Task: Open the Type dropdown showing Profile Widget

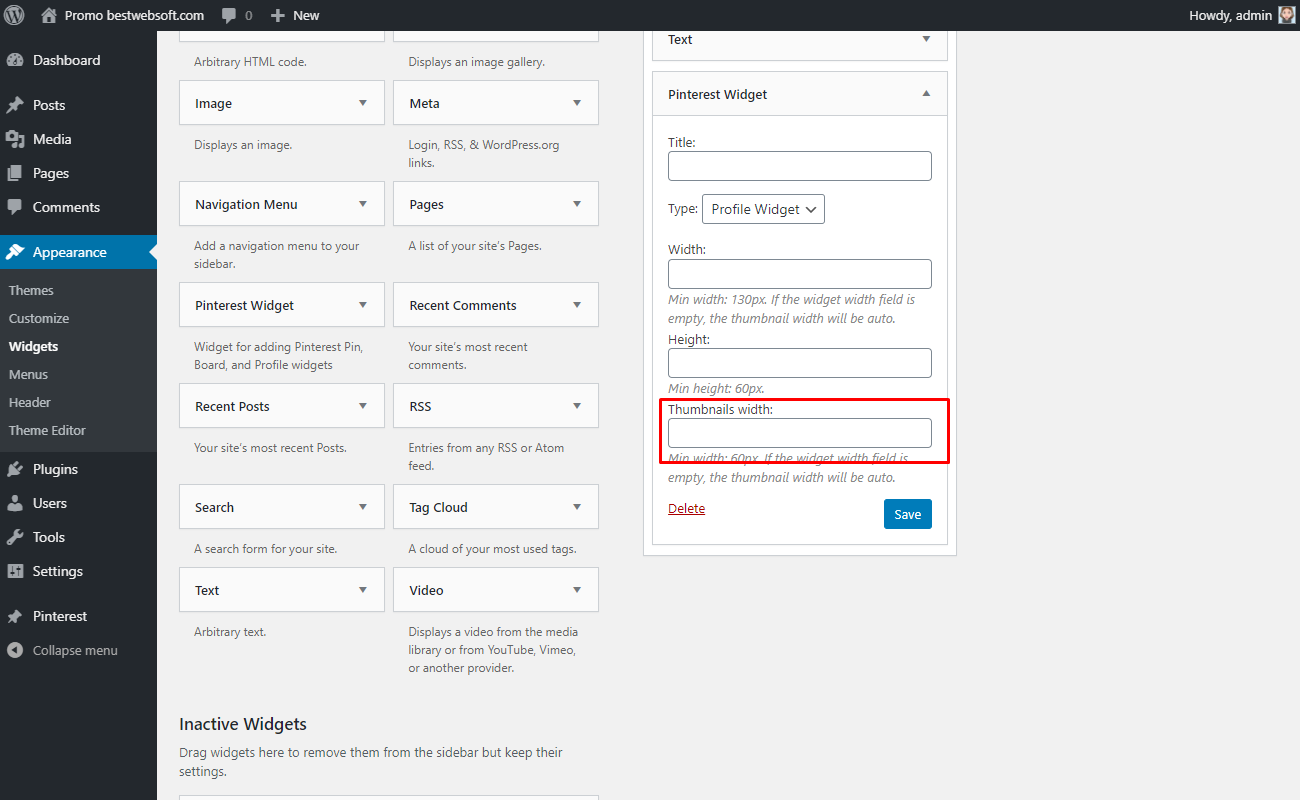Action: click(763, 209)
